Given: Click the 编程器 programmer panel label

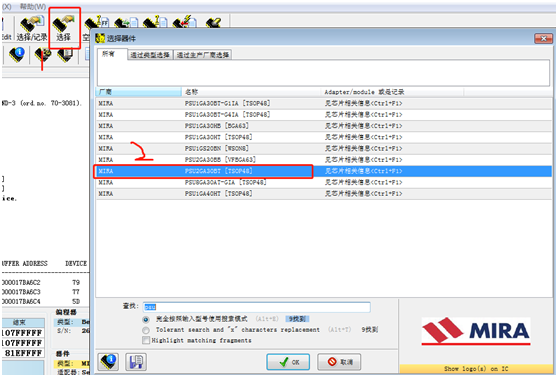Looking at the screenshot, I should pos(66,312).
